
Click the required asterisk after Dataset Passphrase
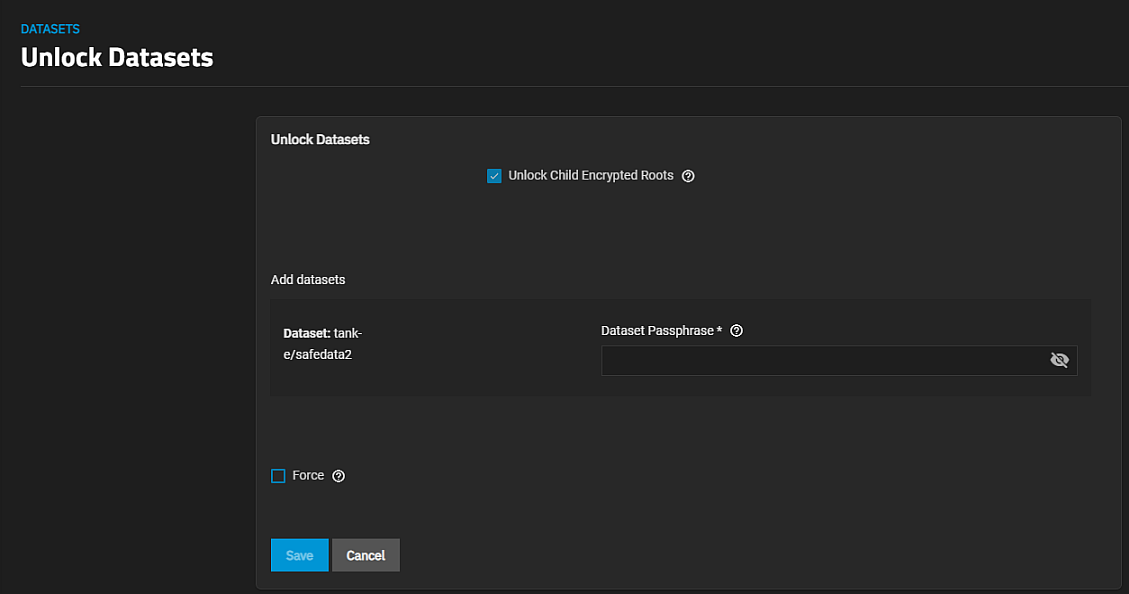click(720, 331)
